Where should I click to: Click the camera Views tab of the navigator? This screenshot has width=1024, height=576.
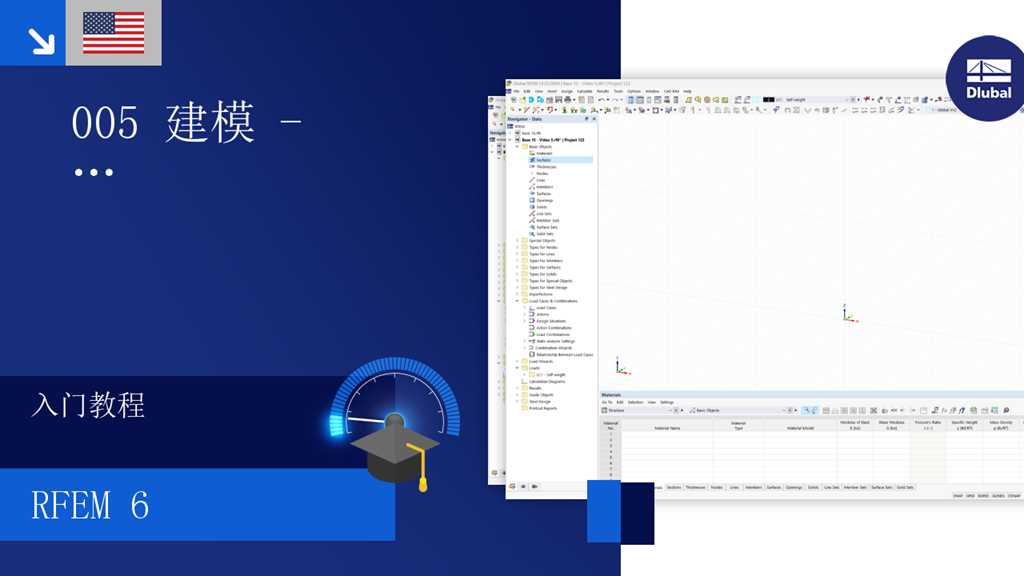[x=534, y=487]
